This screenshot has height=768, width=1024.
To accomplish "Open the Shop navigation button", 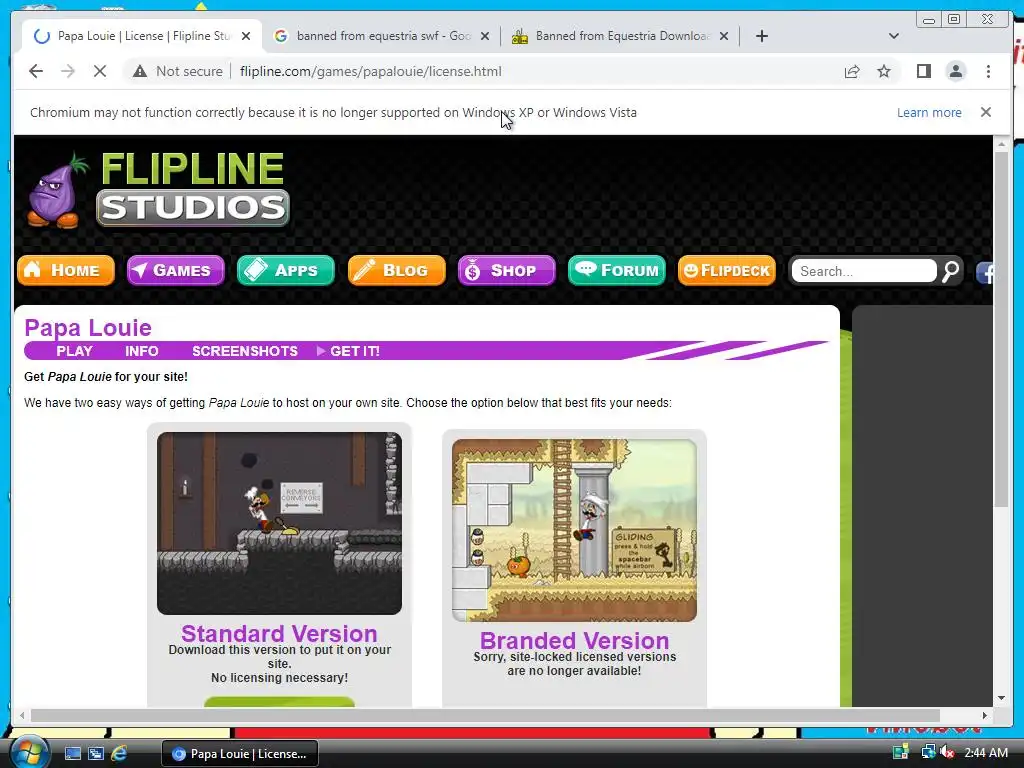I will click(x=507, y=270).
